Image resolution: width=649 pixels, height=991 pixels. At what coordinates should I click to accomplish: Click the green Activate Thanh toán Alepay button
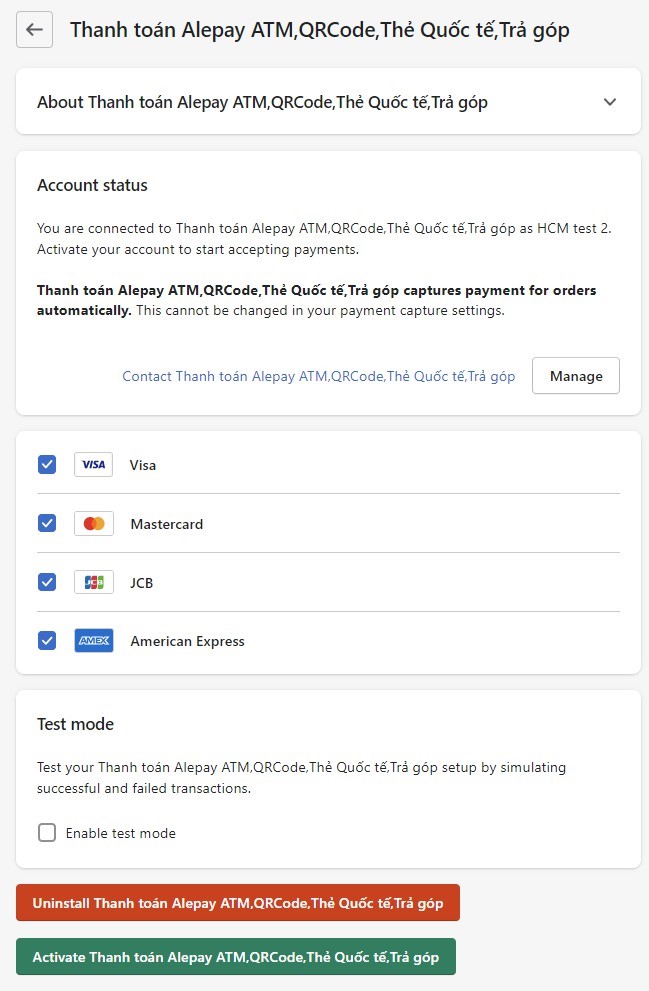pos(236,956)
